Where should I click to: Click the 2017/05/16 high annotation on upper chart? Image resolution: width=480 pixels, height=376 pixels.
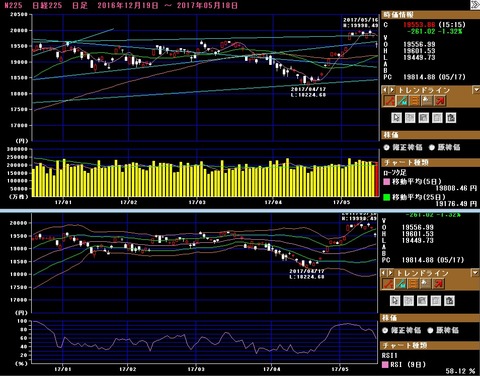pos(361,23)
